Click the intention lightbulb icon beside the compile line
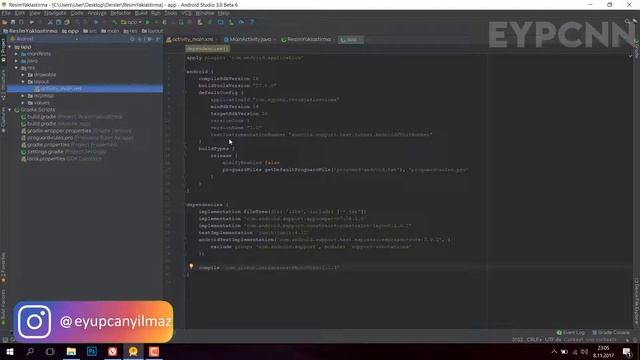 pyautogui.click(x=191, y=267)
